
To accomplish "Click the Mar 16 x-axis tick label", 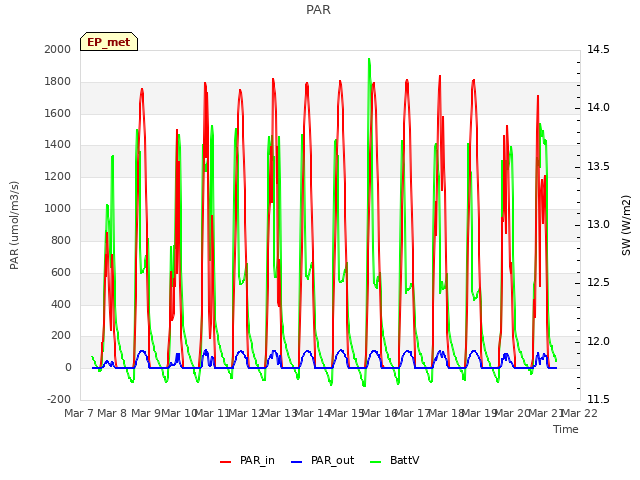I will pos(380,413).
